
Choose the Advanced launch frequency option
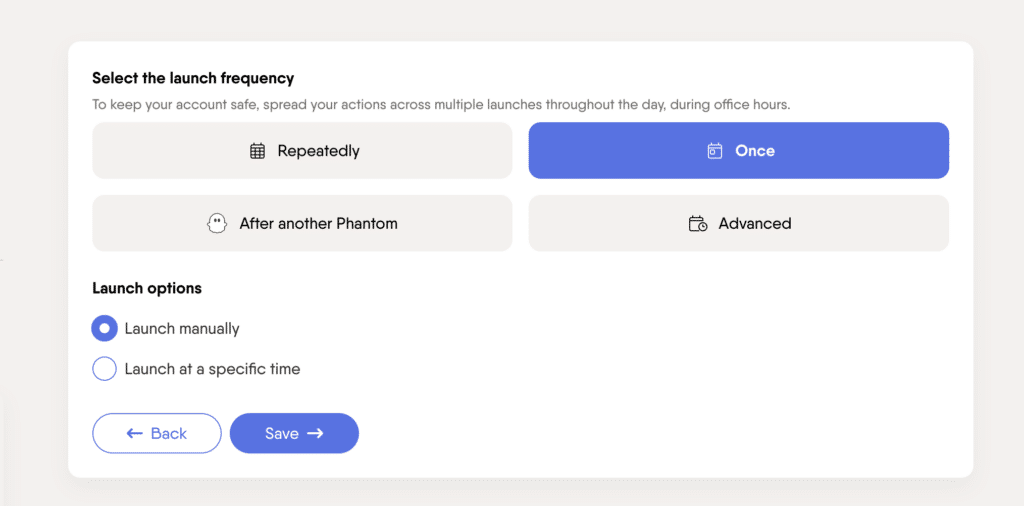click(739, 223)
